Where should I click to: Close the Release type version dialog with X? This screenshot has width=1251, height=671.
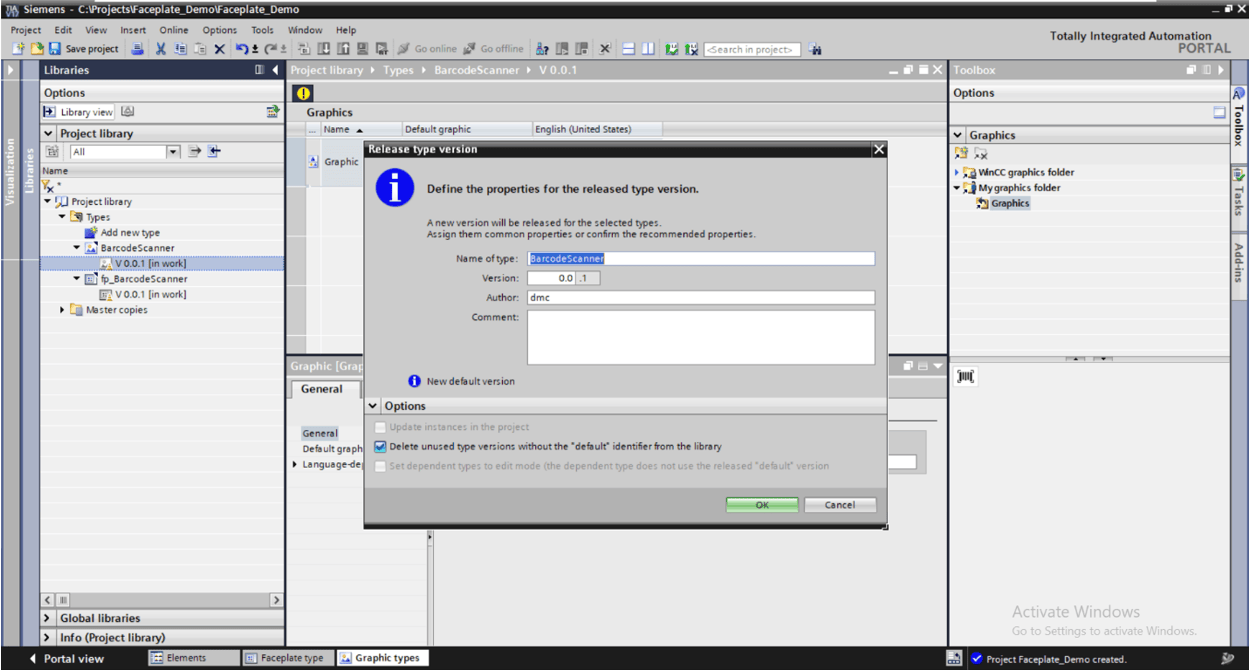(x=879, y=149)
